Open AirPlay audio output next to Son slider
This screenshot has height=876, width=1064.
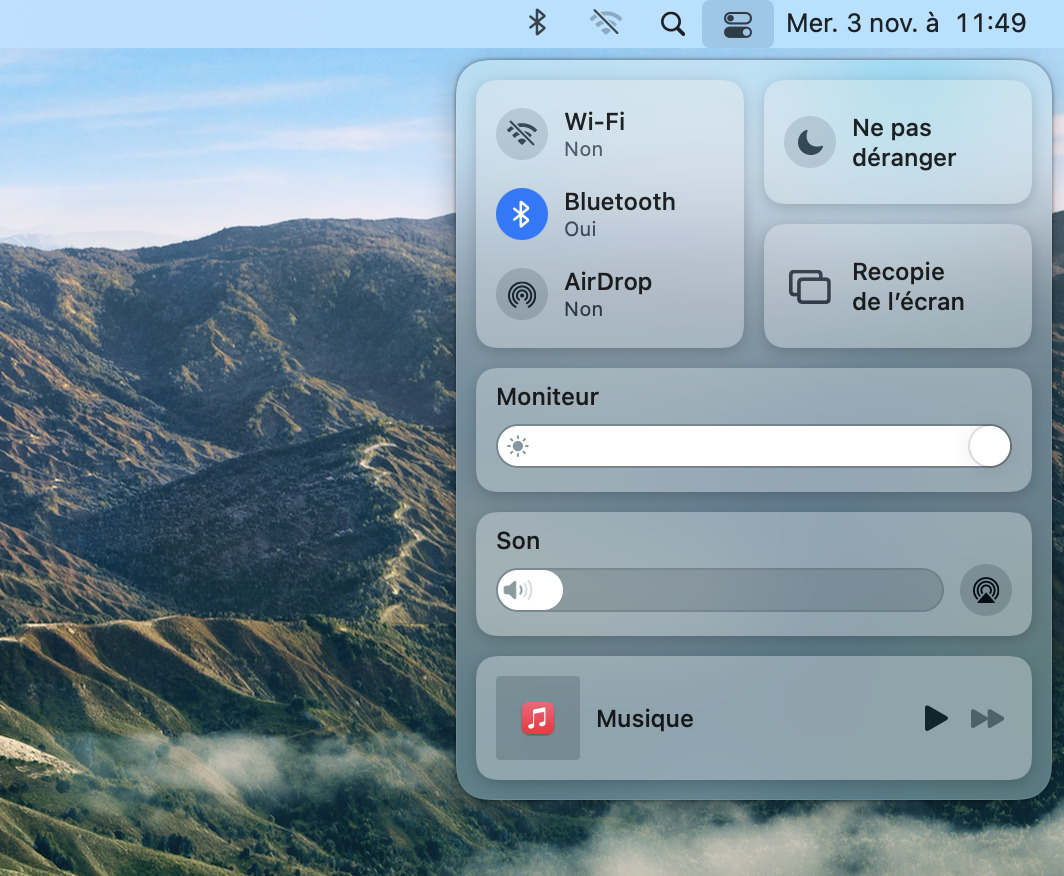click(x=986, y=590)
